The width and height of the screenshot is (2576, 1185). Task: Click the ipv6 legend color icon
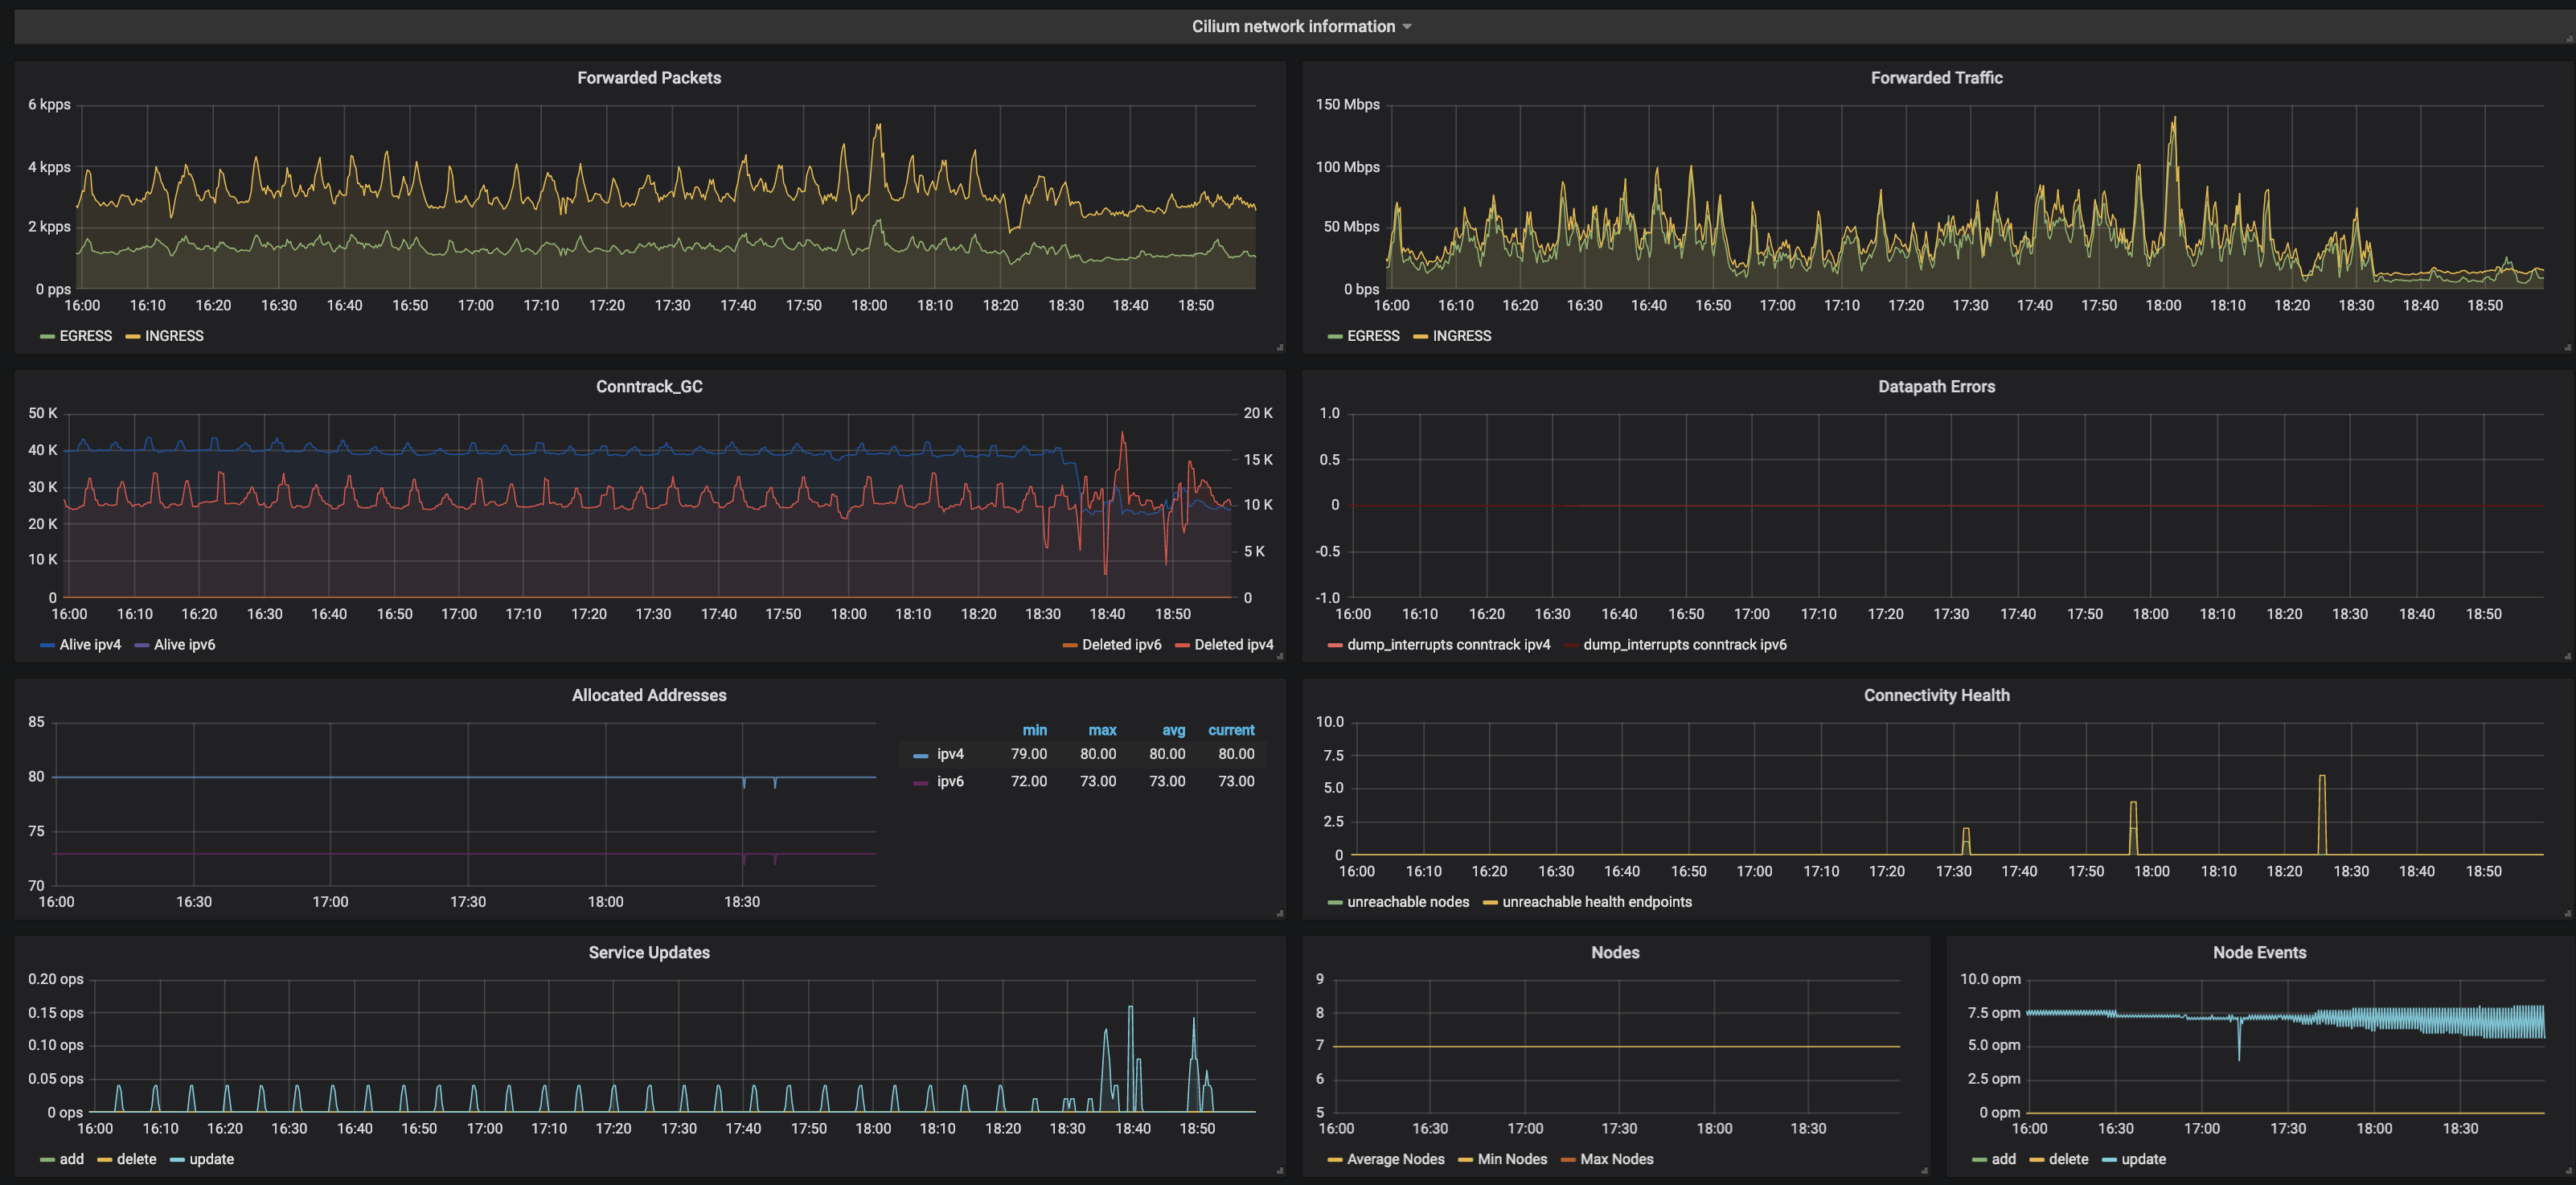(920, 783)
